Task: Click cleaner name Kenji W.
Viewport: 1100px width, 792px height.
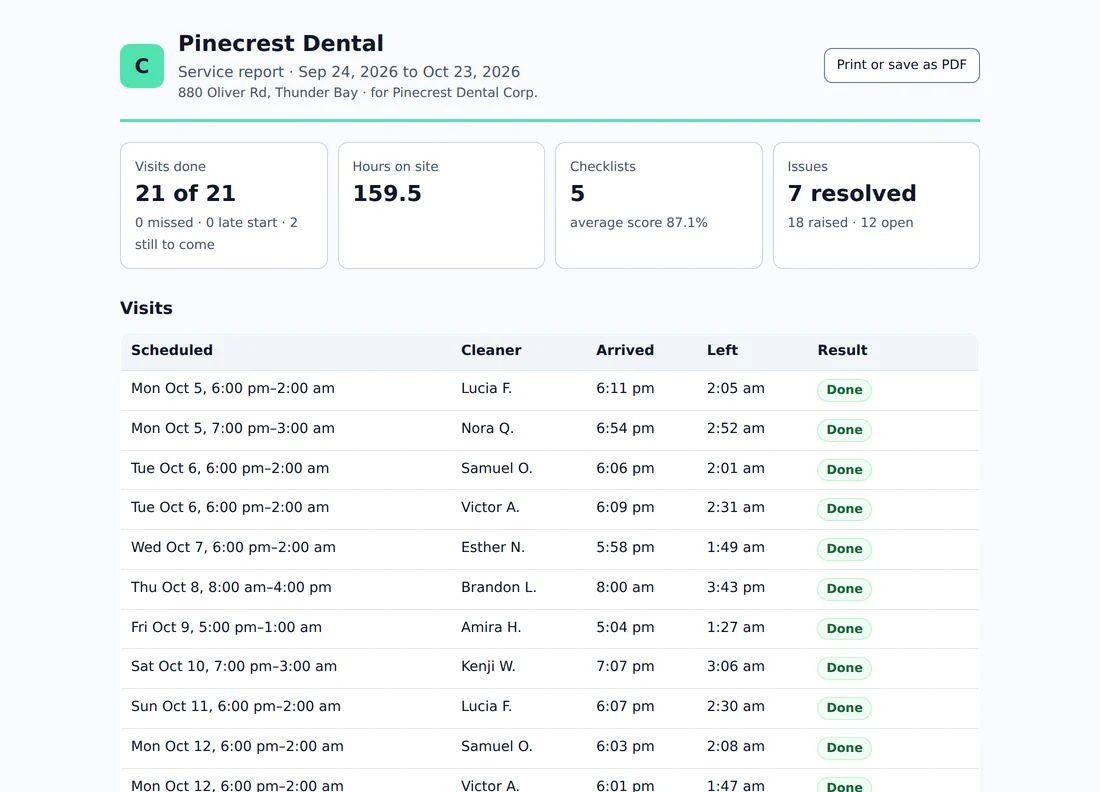Action: 488,667
